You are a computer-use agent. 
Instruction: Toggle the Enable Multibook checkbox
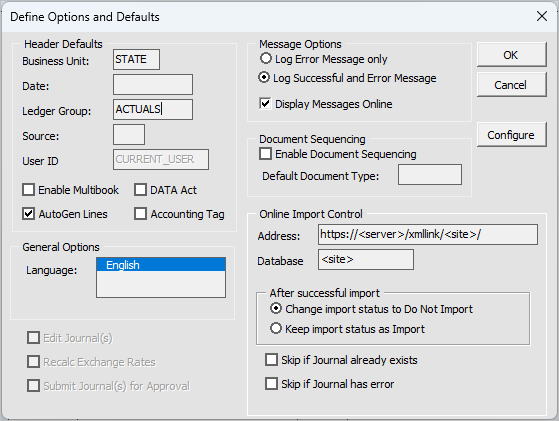29,190
